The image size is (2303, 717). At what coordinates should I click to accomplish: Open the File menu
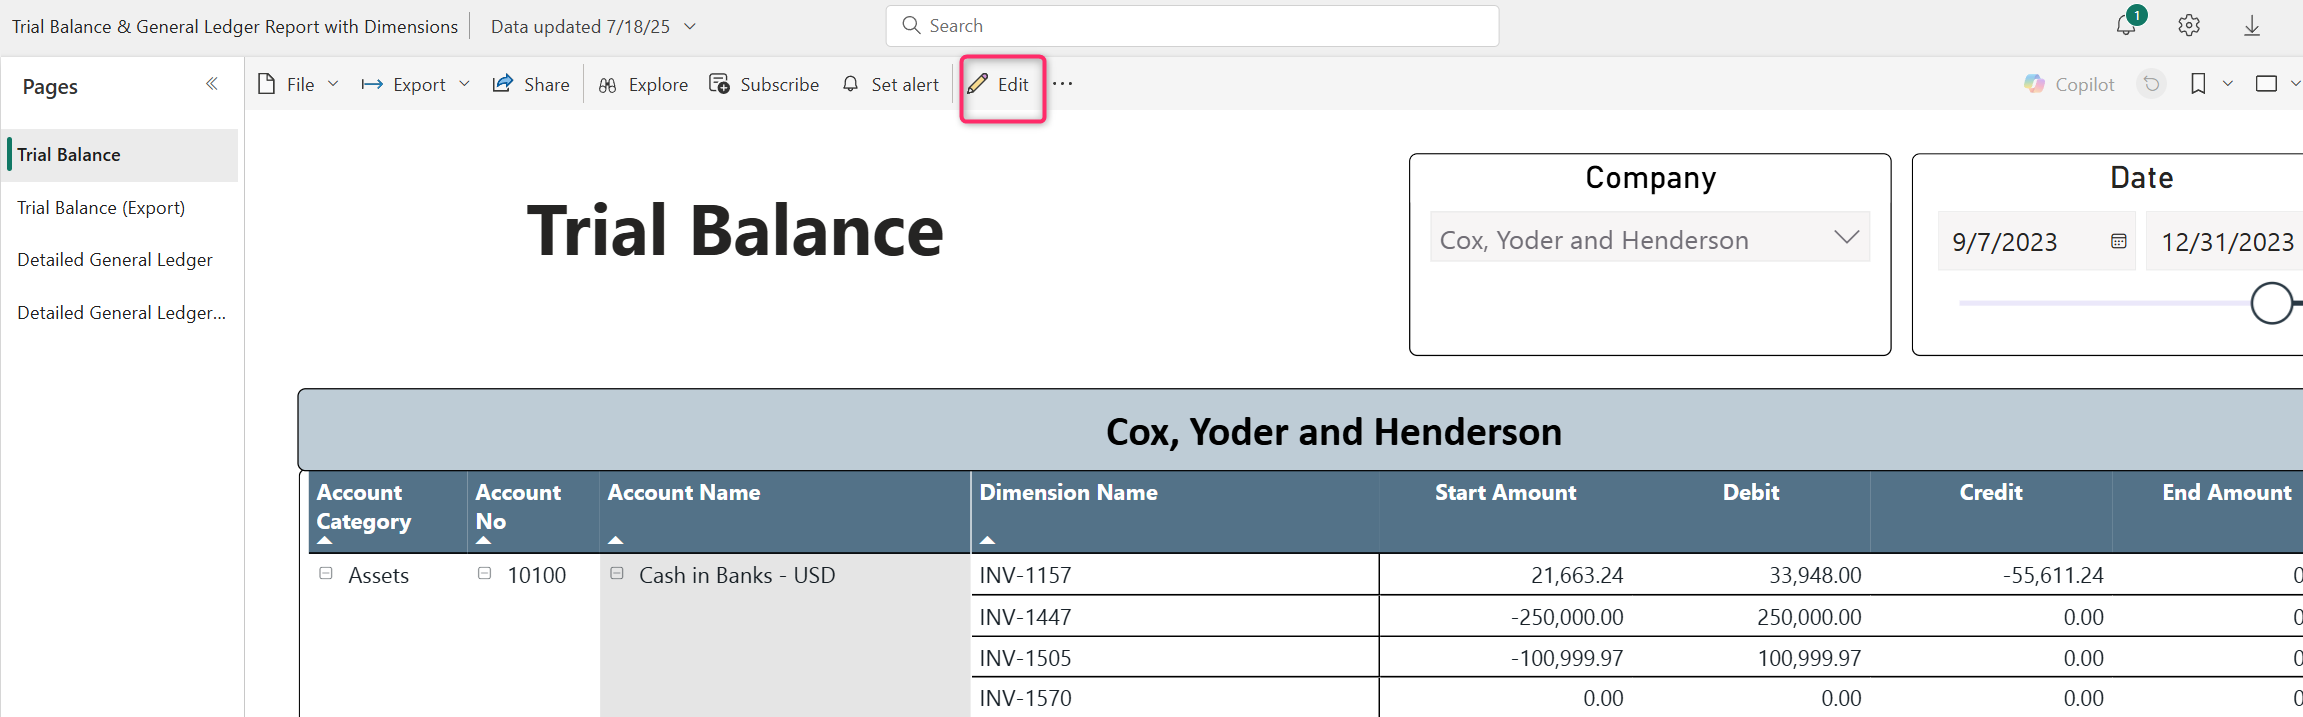297,85
